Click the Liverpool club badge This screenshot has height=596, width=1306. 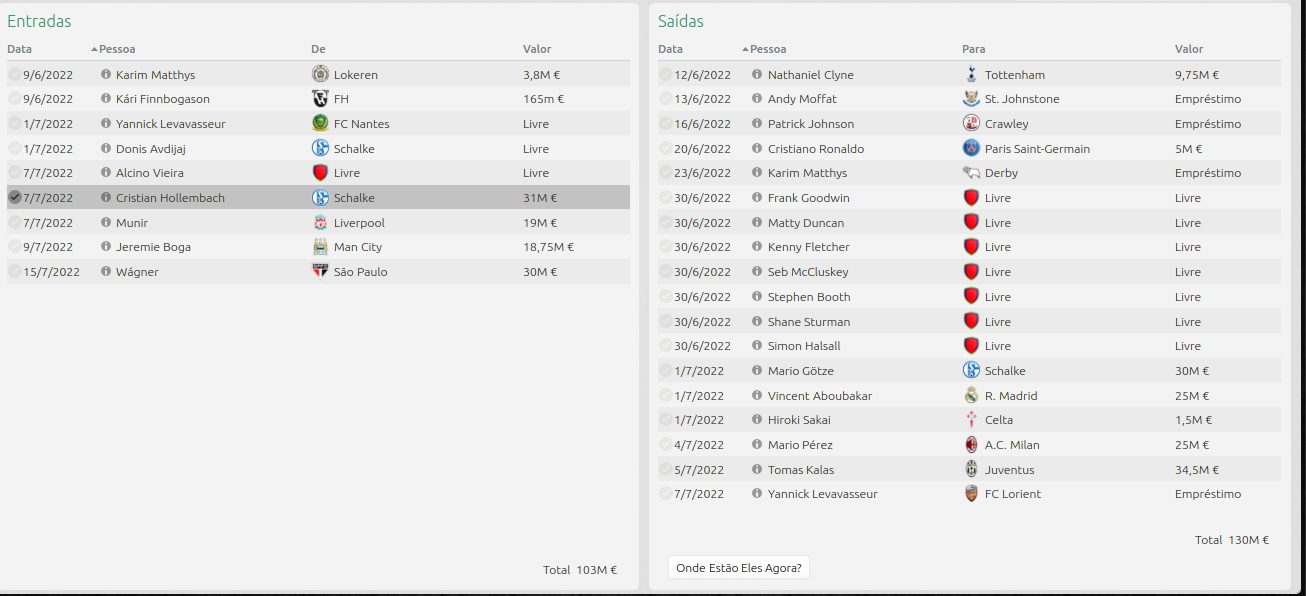coord(320,222)
